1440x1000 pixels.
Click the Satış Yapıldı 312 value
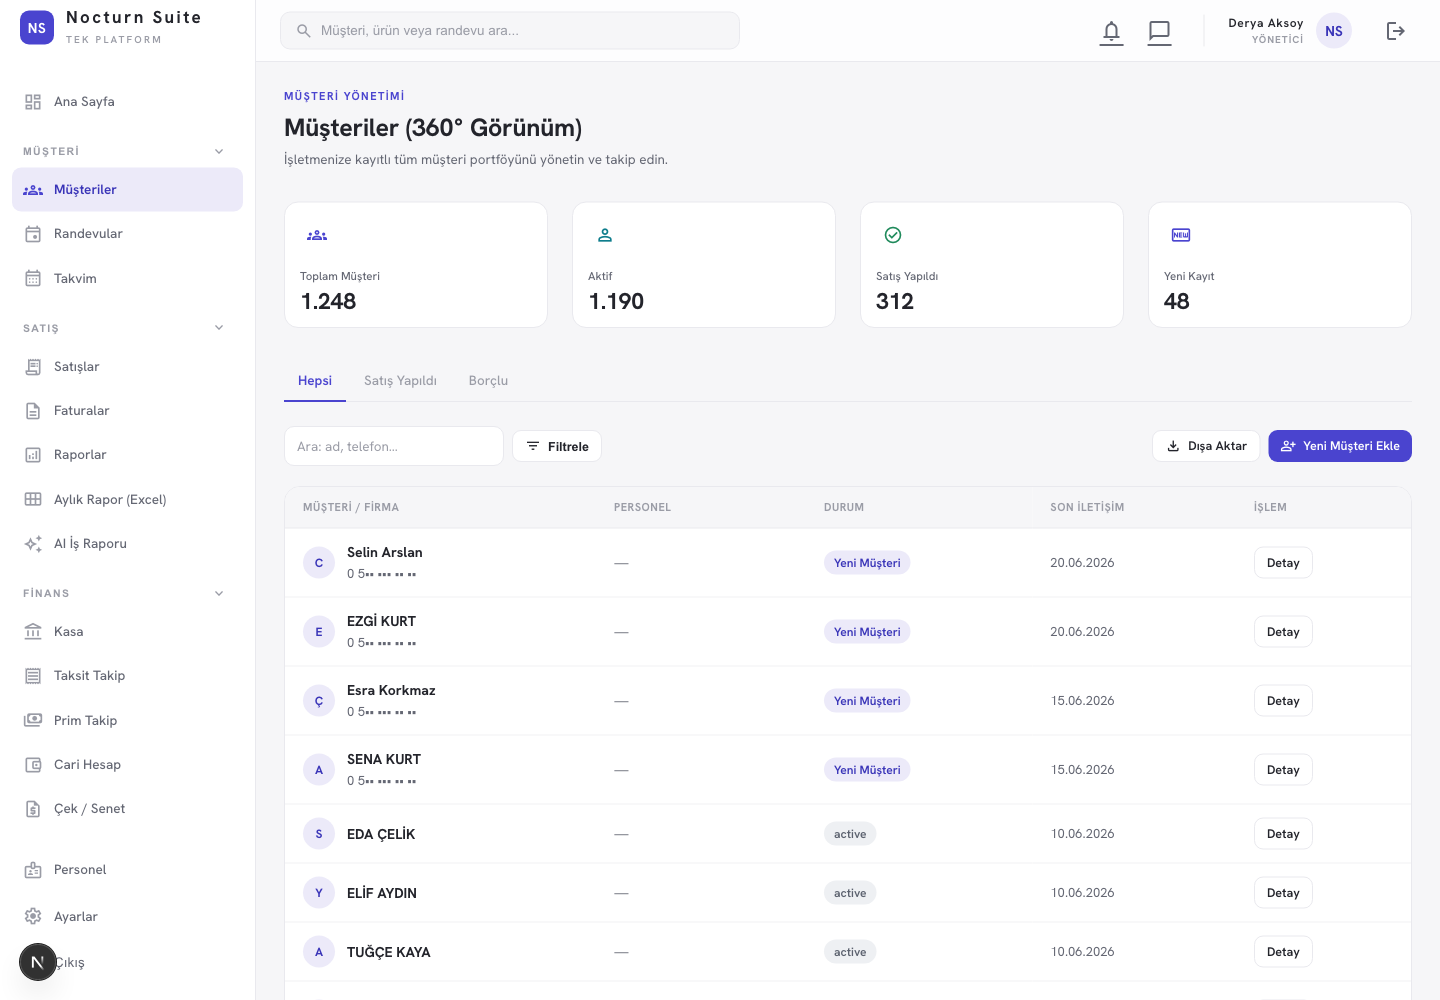[x=895, y=302]
